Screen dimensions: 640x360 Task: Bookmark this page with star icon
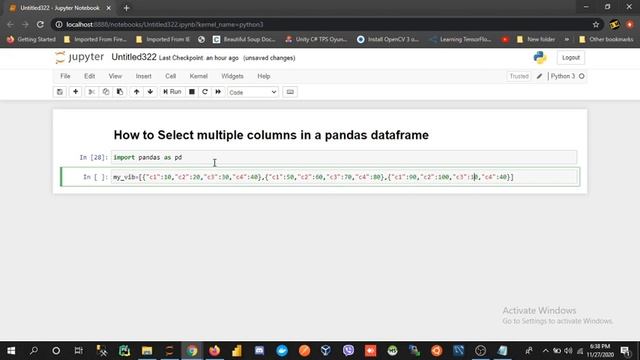596,24
